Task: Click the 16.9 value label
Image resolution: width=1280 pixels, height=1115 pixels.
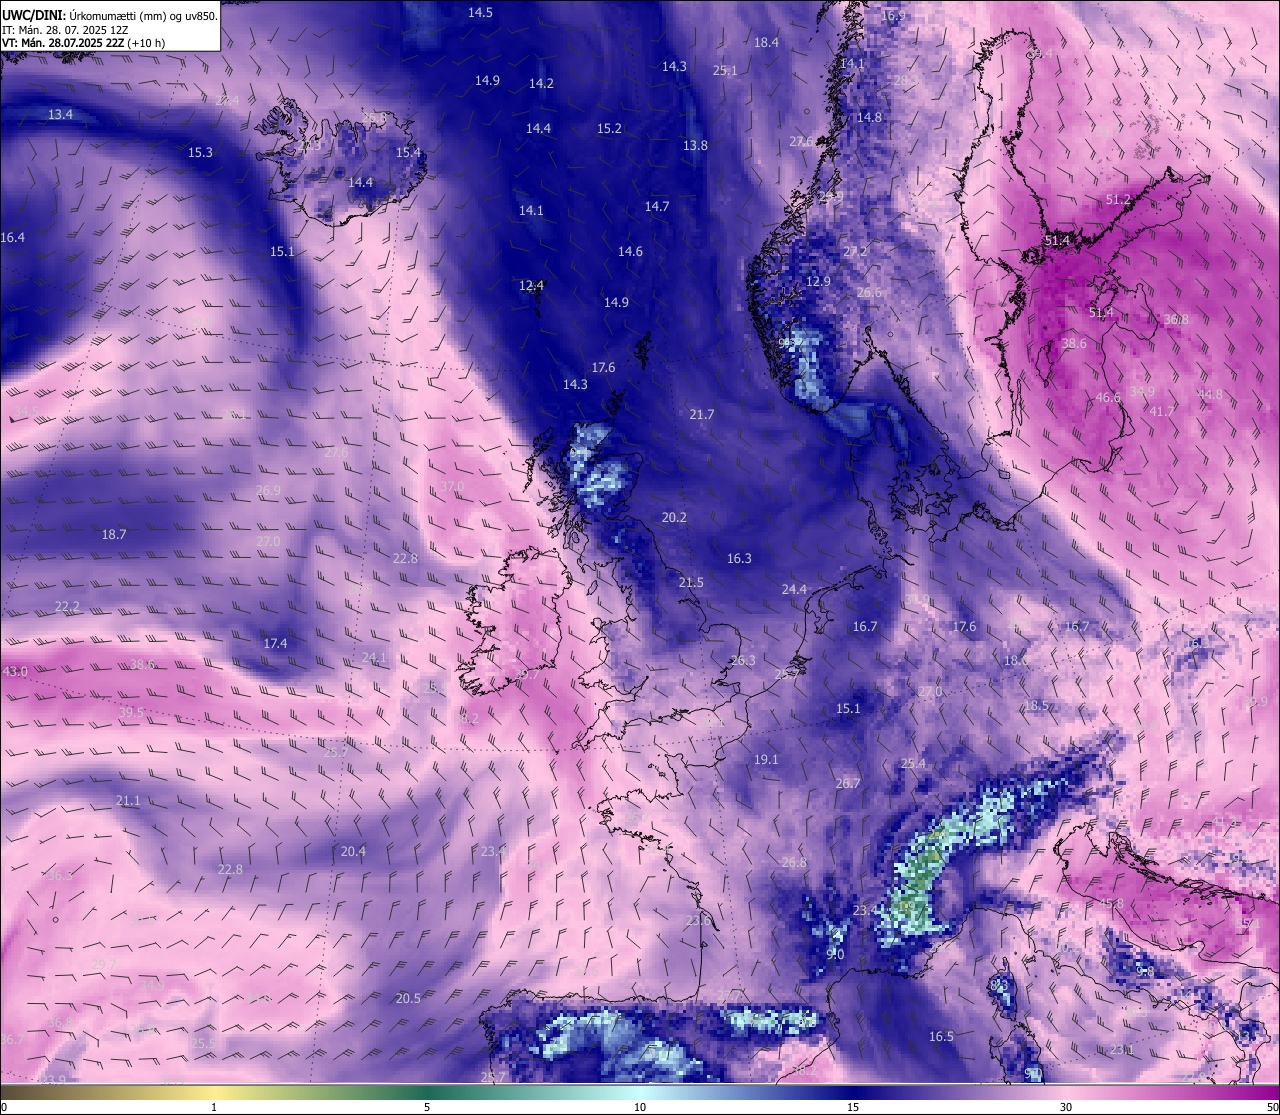Action: click(893, 16)
